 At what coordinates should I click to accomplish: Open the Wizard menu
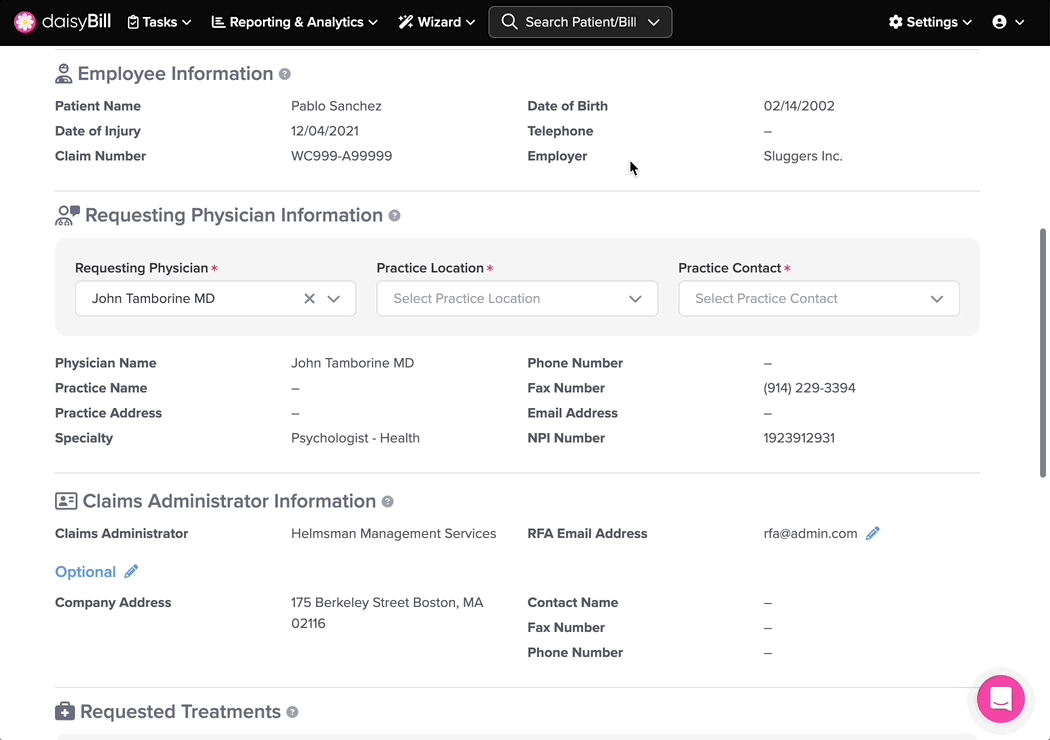[437, 22]
